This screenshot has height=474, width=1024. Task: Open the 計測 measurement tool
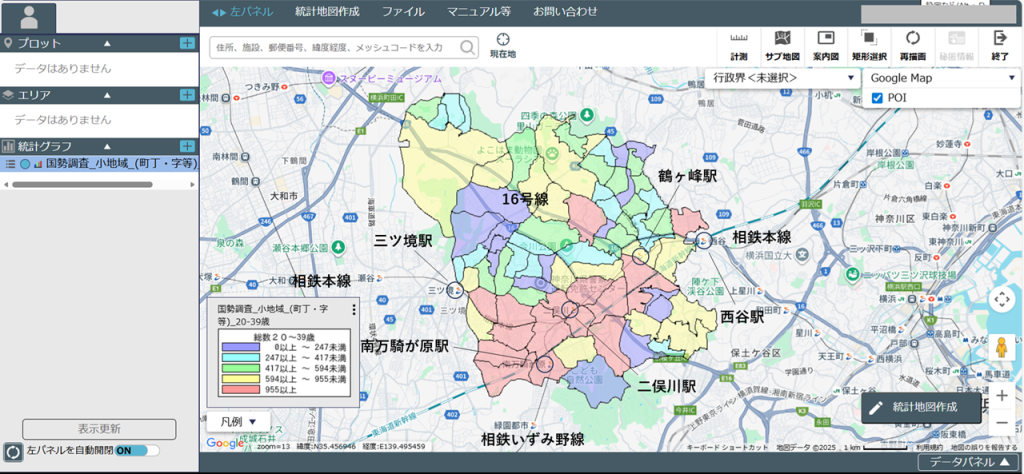point(739,46)
